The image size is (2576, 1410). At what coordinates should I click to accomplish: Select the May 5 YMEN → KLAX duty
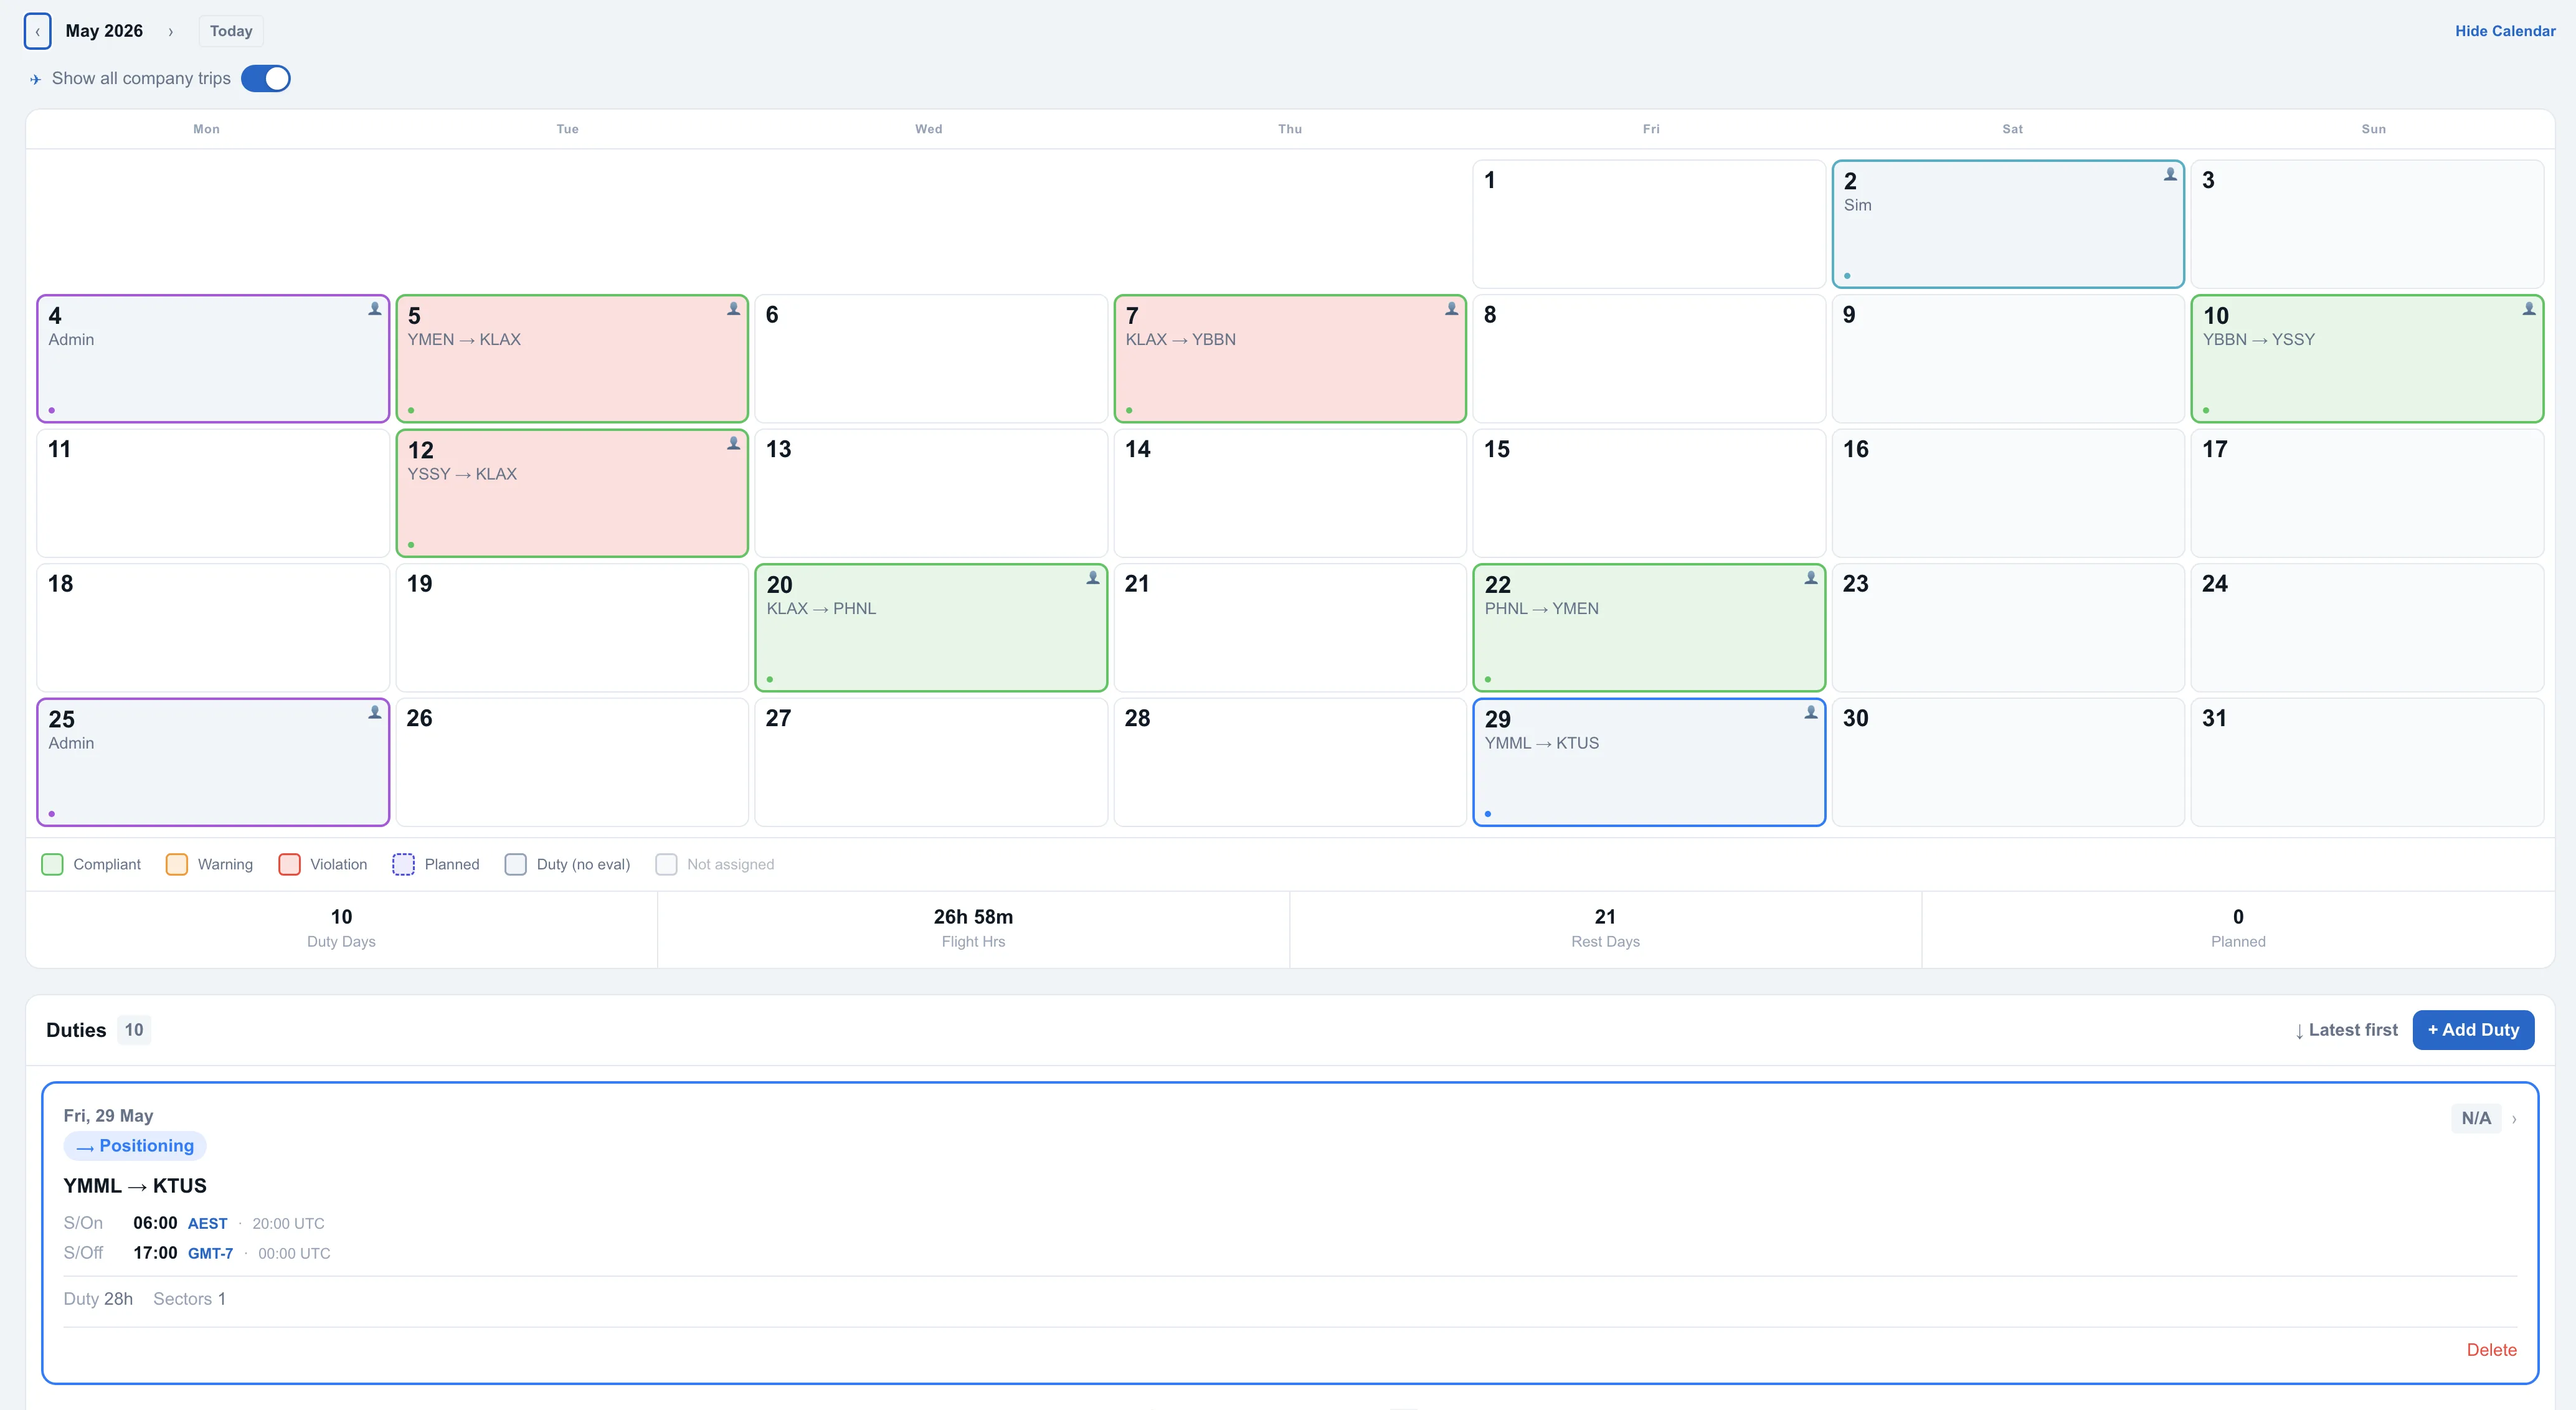(572, 358)
